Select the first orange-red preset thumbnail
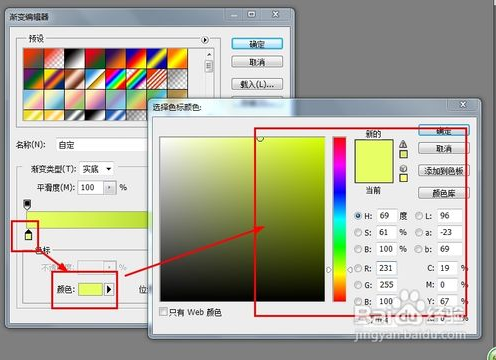Image resolution: width=496 pixels, height=360 pixels. (x=33, y=58)
